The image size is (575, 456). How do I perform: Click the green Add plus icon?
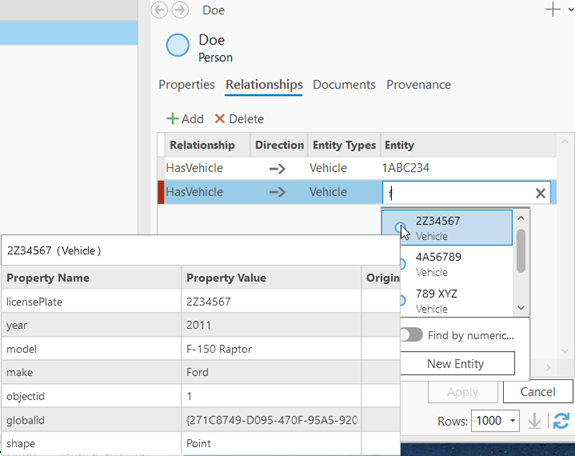(x=172, y=118)
